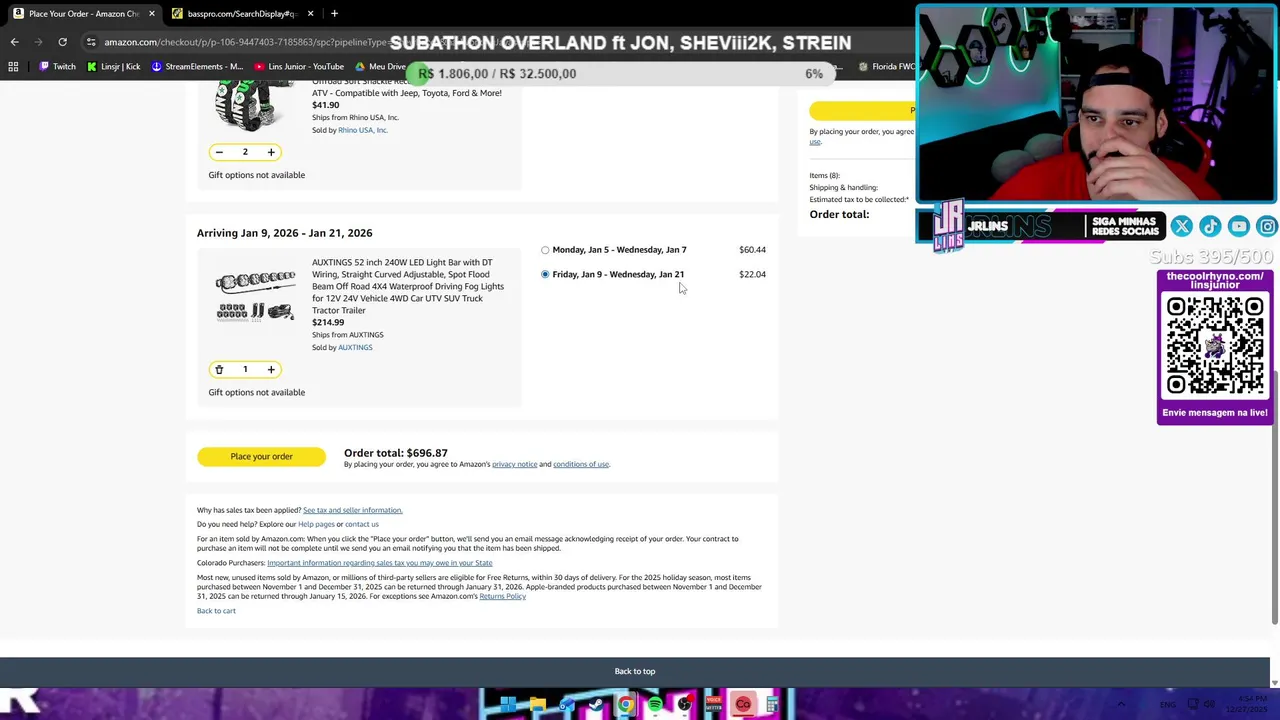Close the basspro.com tab

(310, 14)
